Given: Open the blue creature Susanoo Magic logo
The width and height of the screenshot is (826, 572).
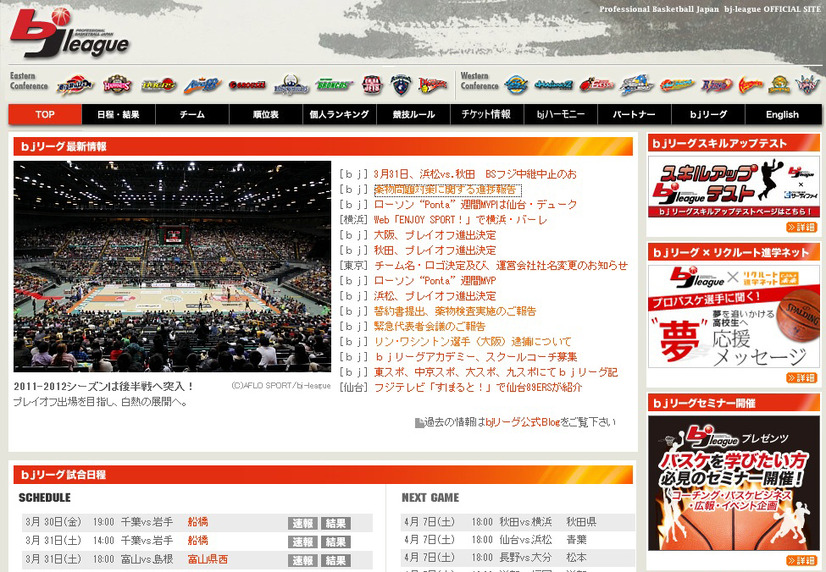Looking at the screenshot, I should [x=636, y=85].
